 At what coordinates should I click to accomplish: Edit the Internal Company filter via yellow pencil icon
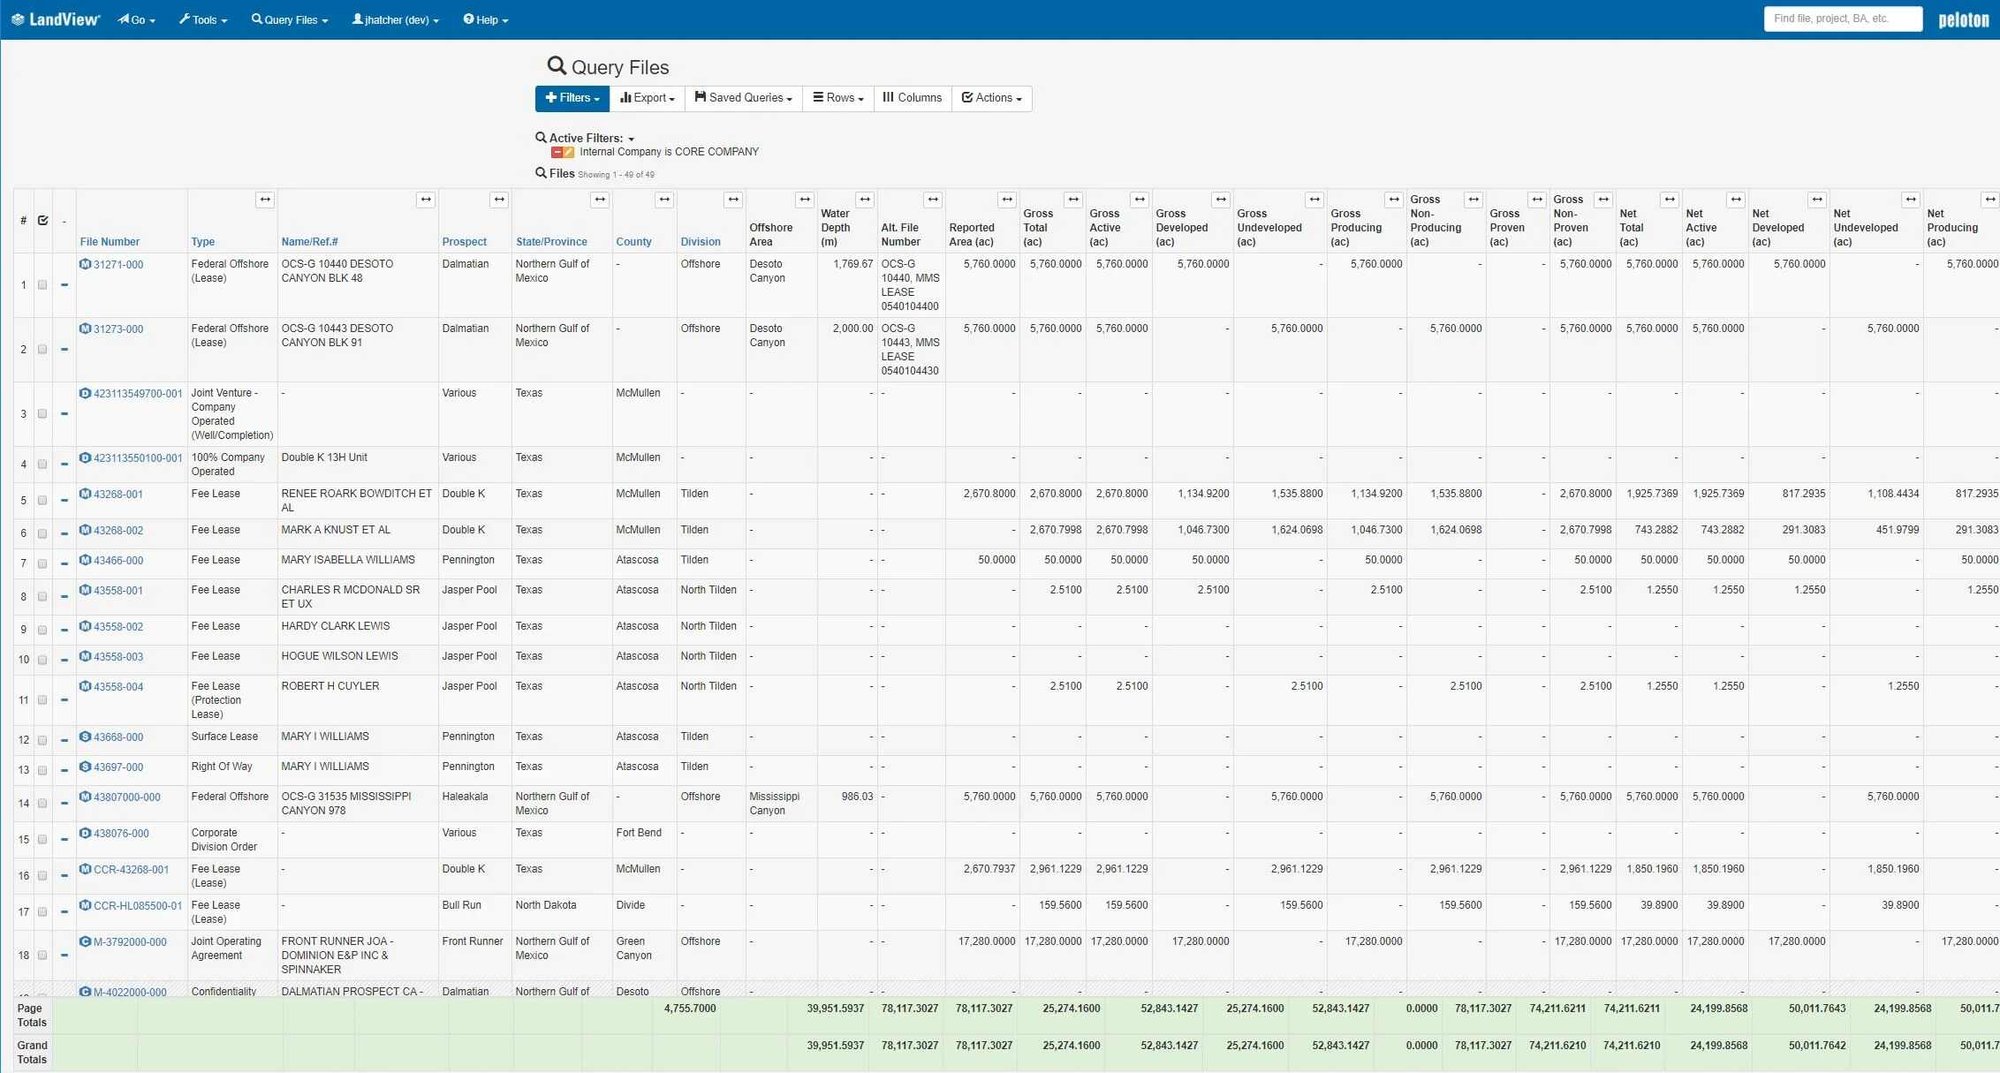pos(568,152)
